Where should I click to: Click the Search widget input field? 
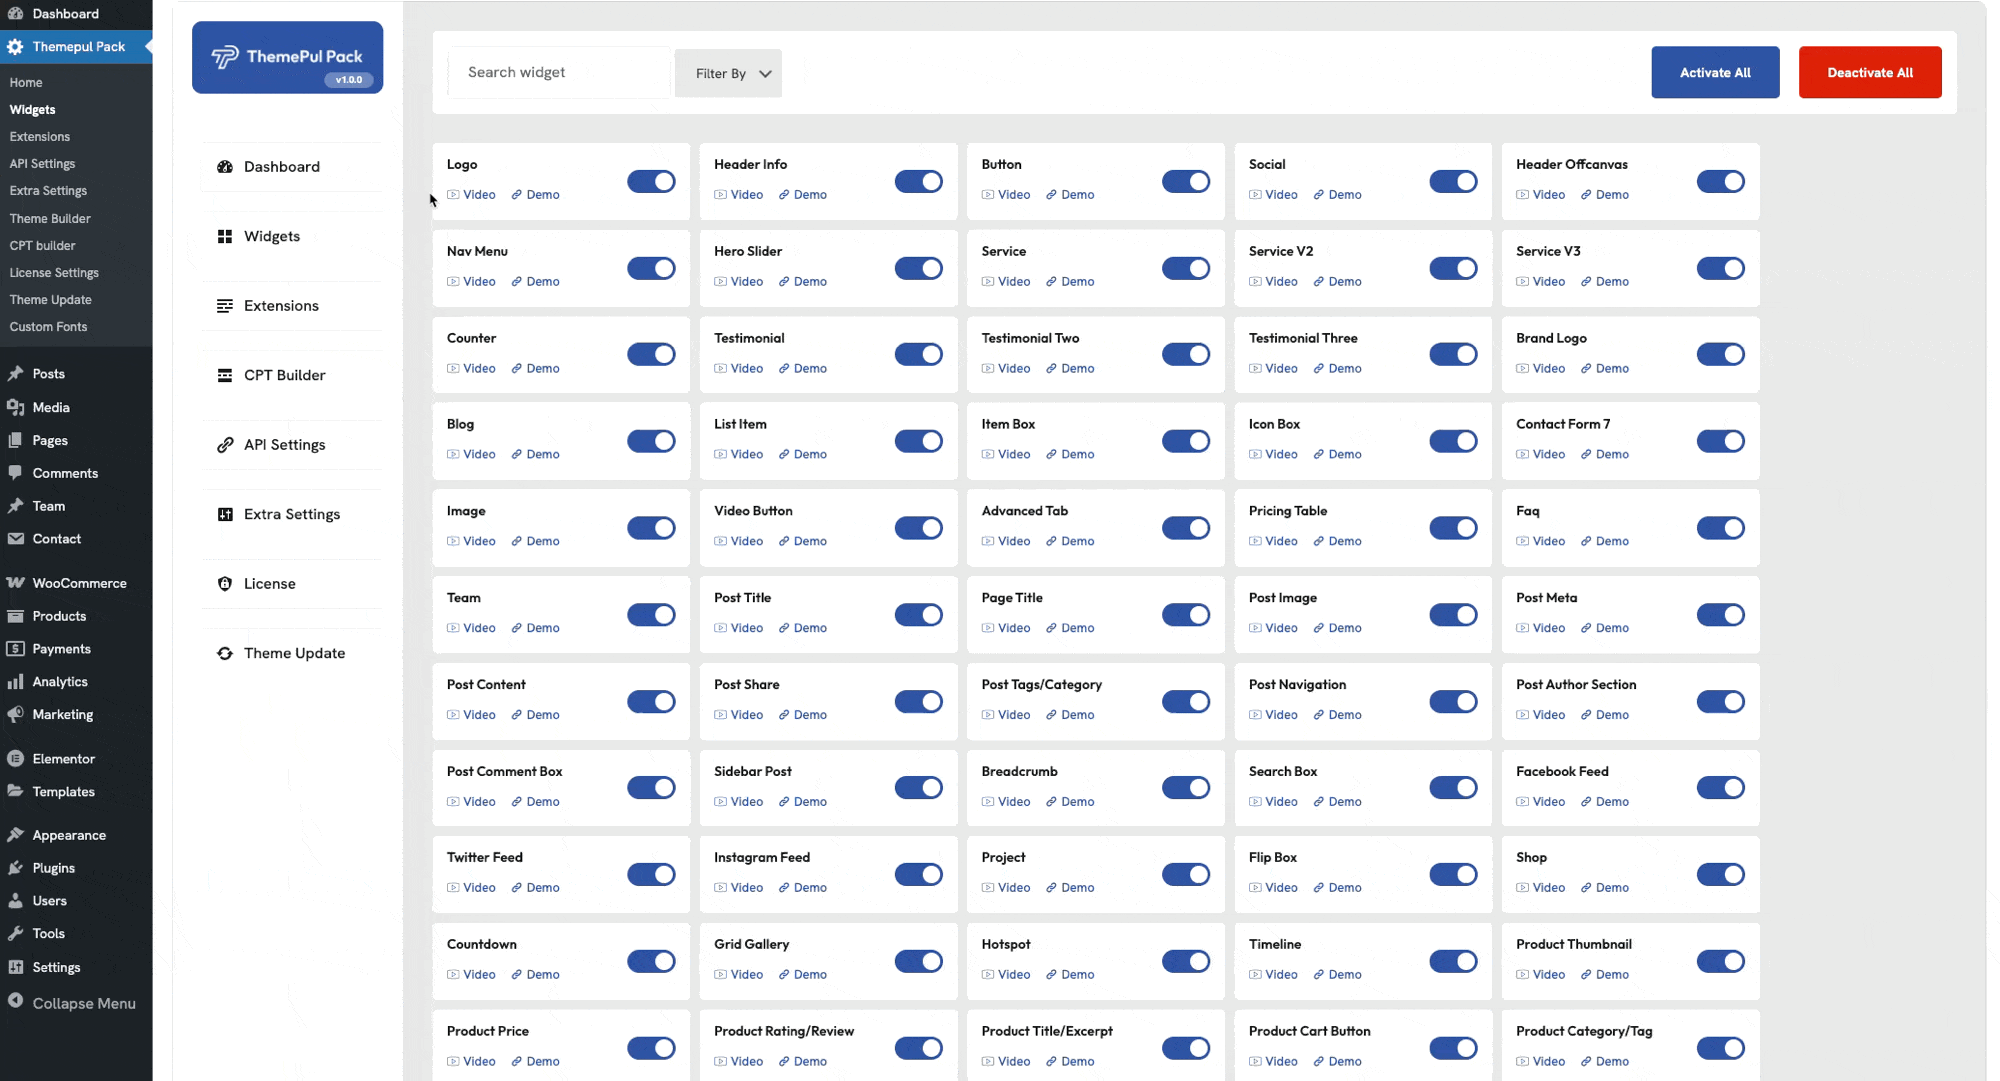pyautogui.click(x=559, y=73)
